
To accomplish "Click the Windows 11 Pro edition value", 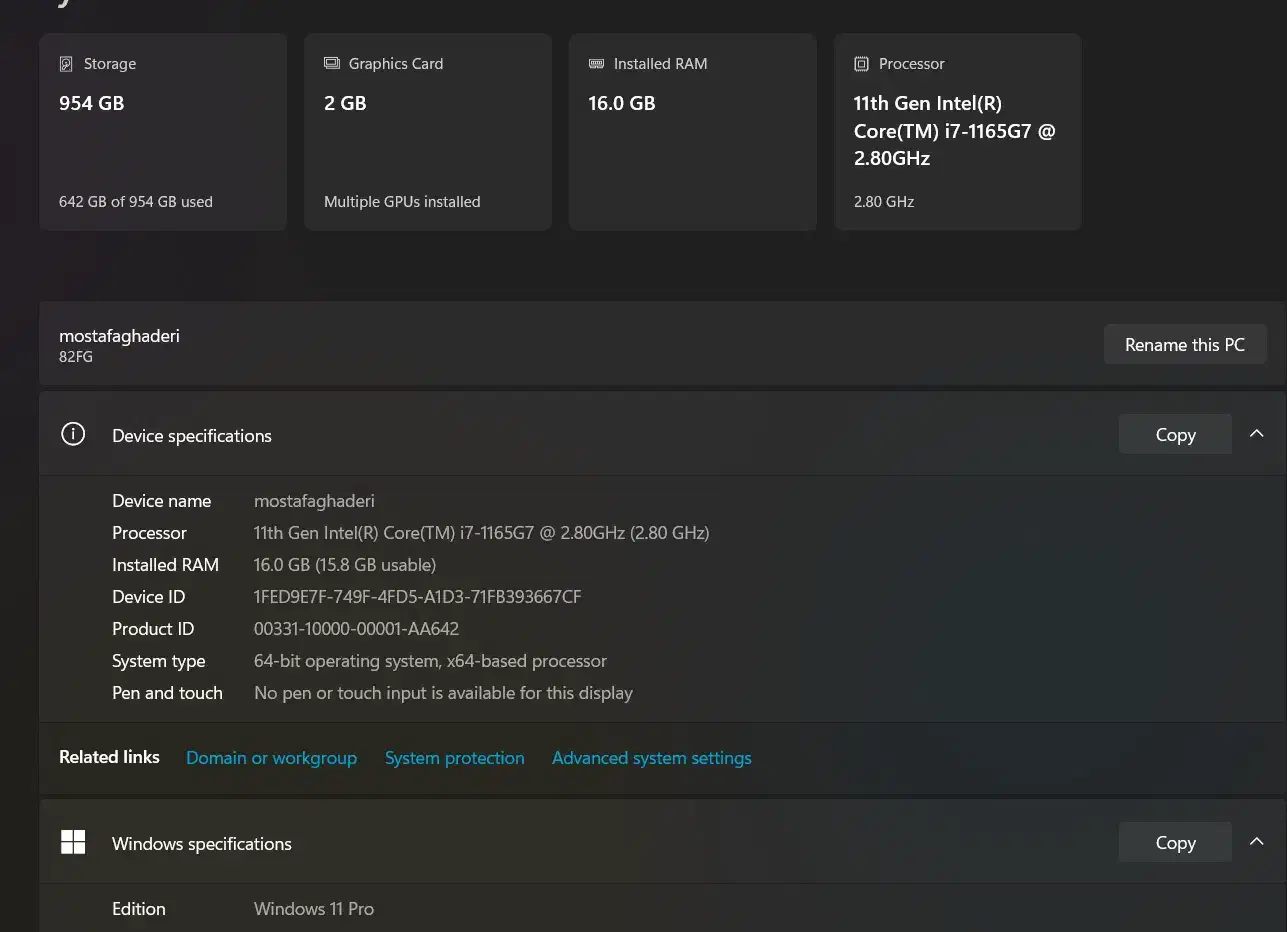I will click(x=314, y=909).
